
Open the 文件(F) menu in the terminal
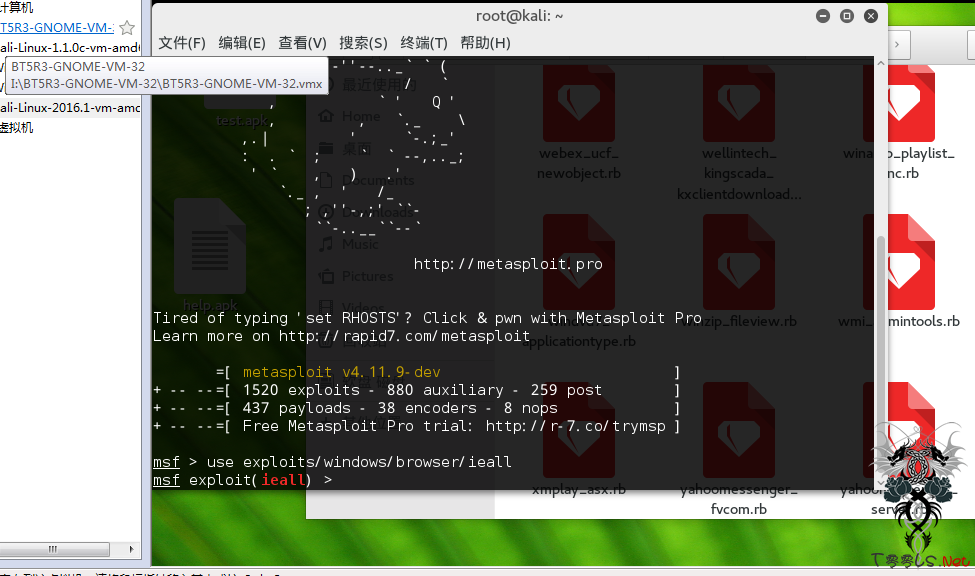(x=182, y=43)
